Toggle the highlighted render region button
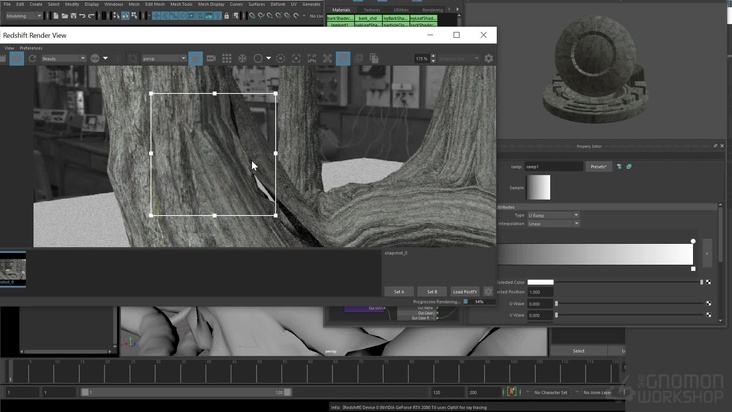 196,58
